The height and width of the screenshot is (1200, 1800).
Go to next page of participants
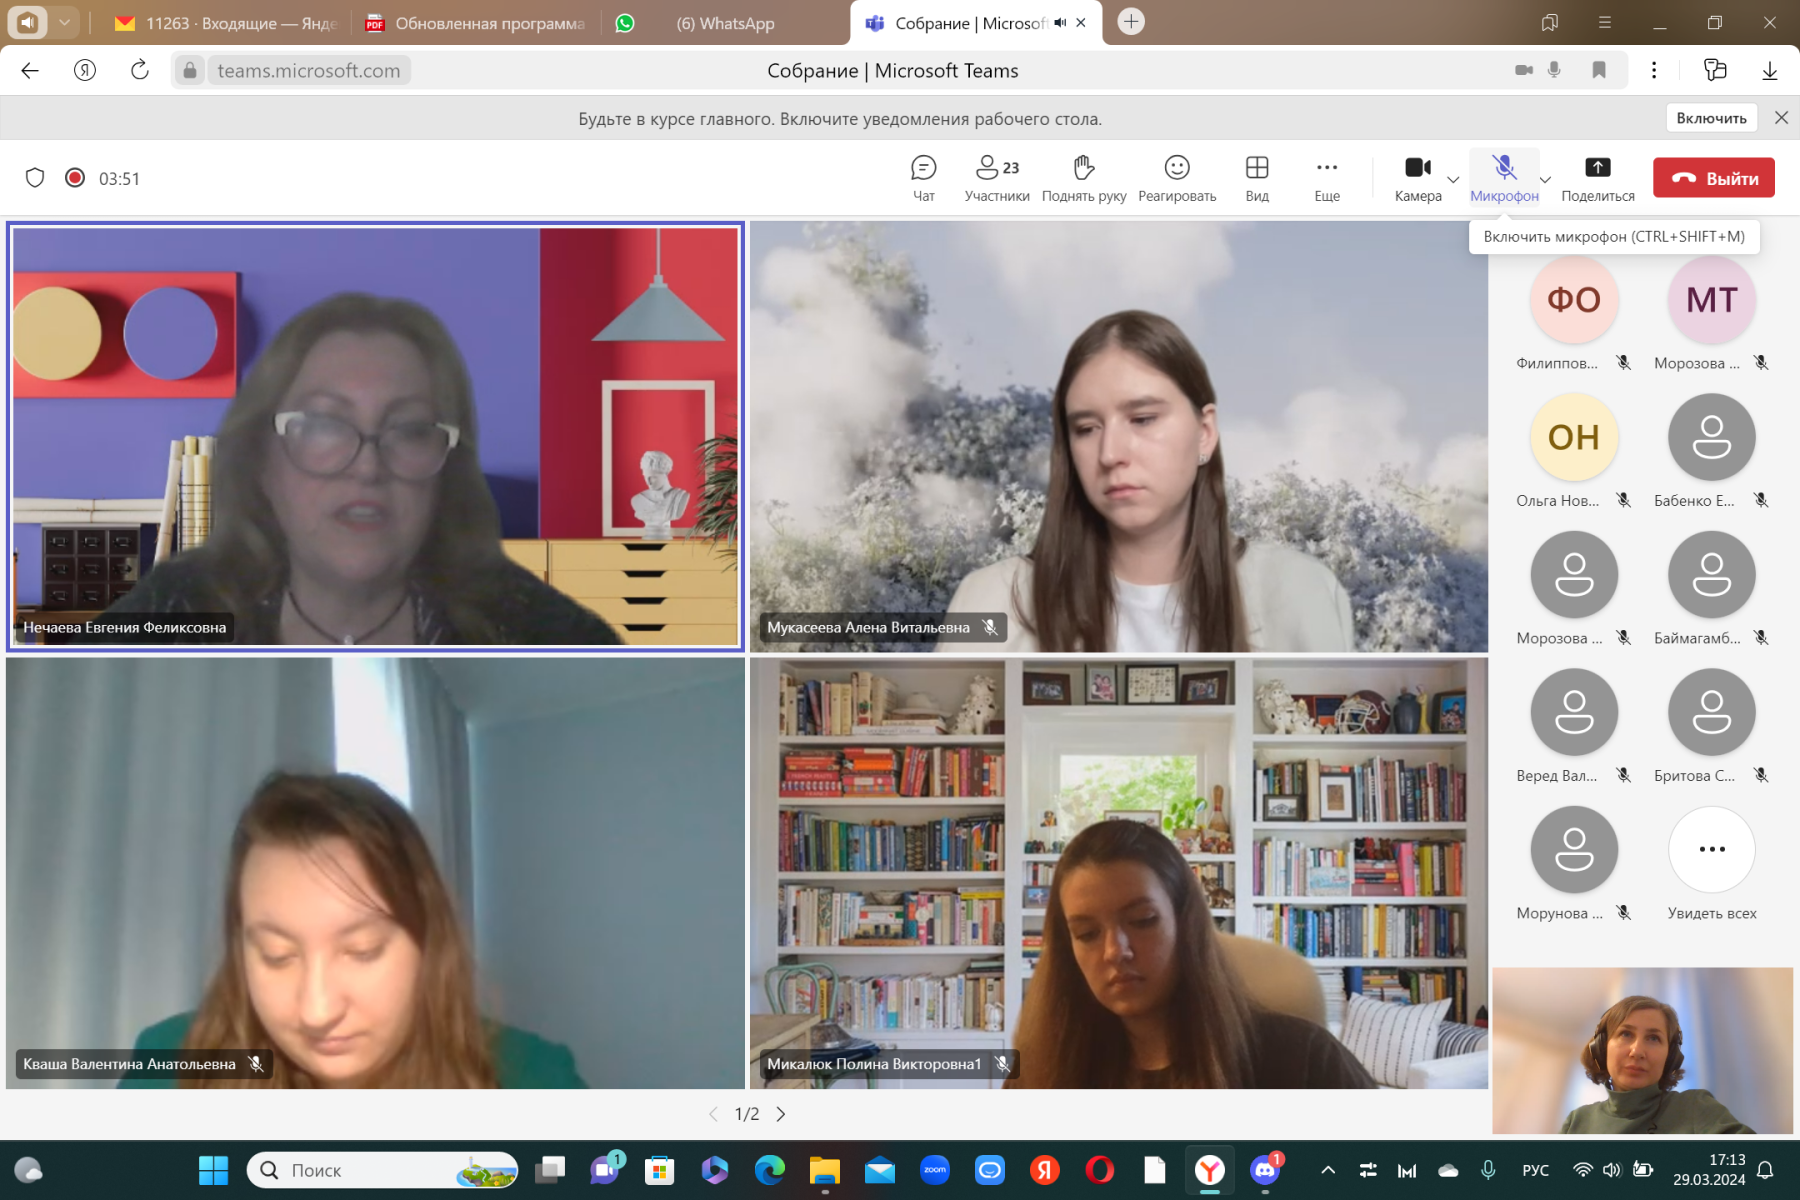coord(781,1114)
